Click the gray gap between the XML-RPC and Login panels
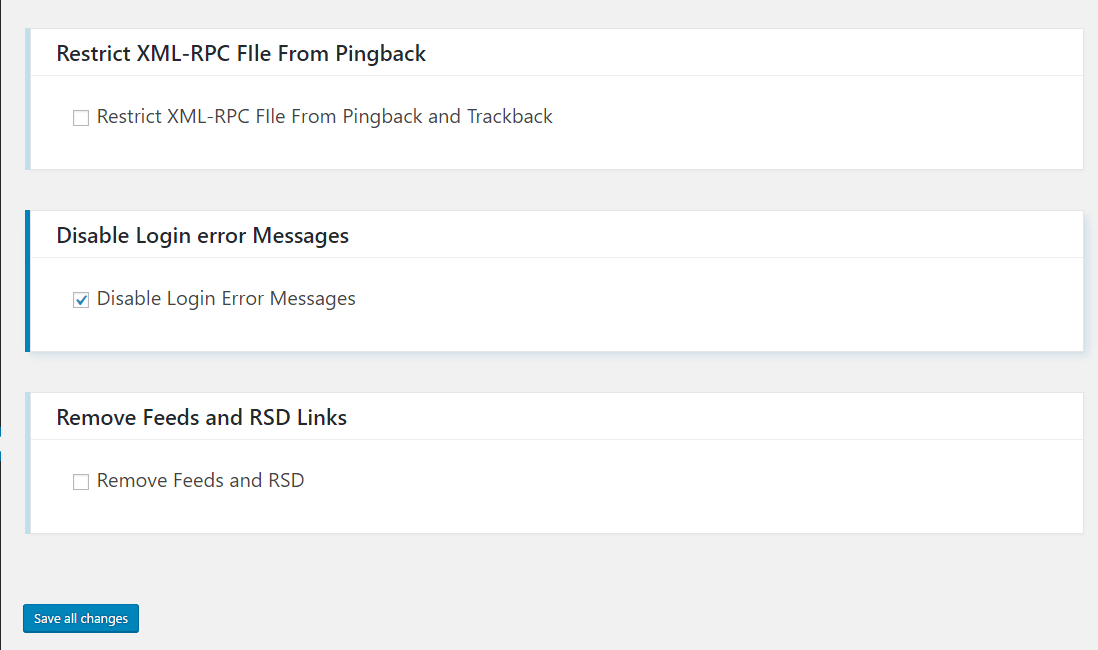Screen dimensions: 1098x650 pyautogui.click(x=553, y=190)
